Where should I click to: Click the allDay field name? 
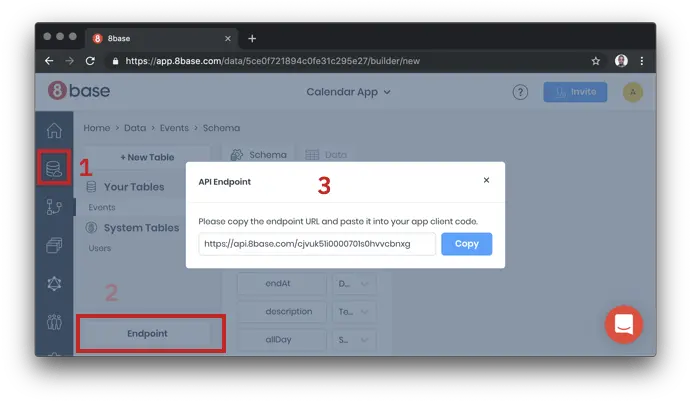pyautogui.click(x=282, y=340)
